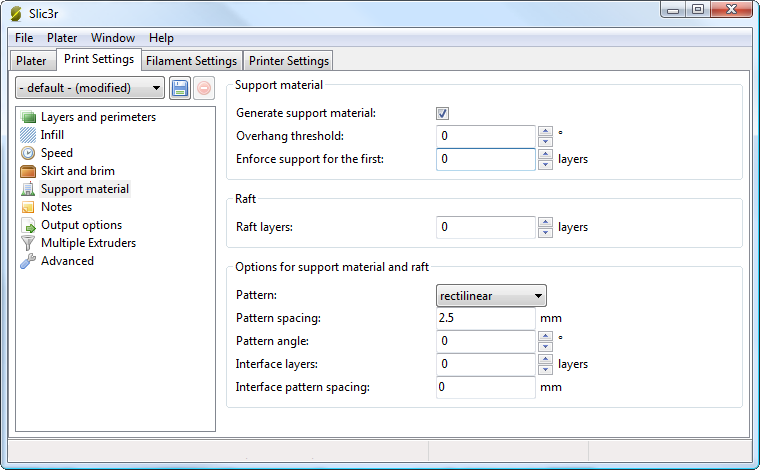Select Notes page
This screenshot has height=470, width=760.
(x=57, y=207)
